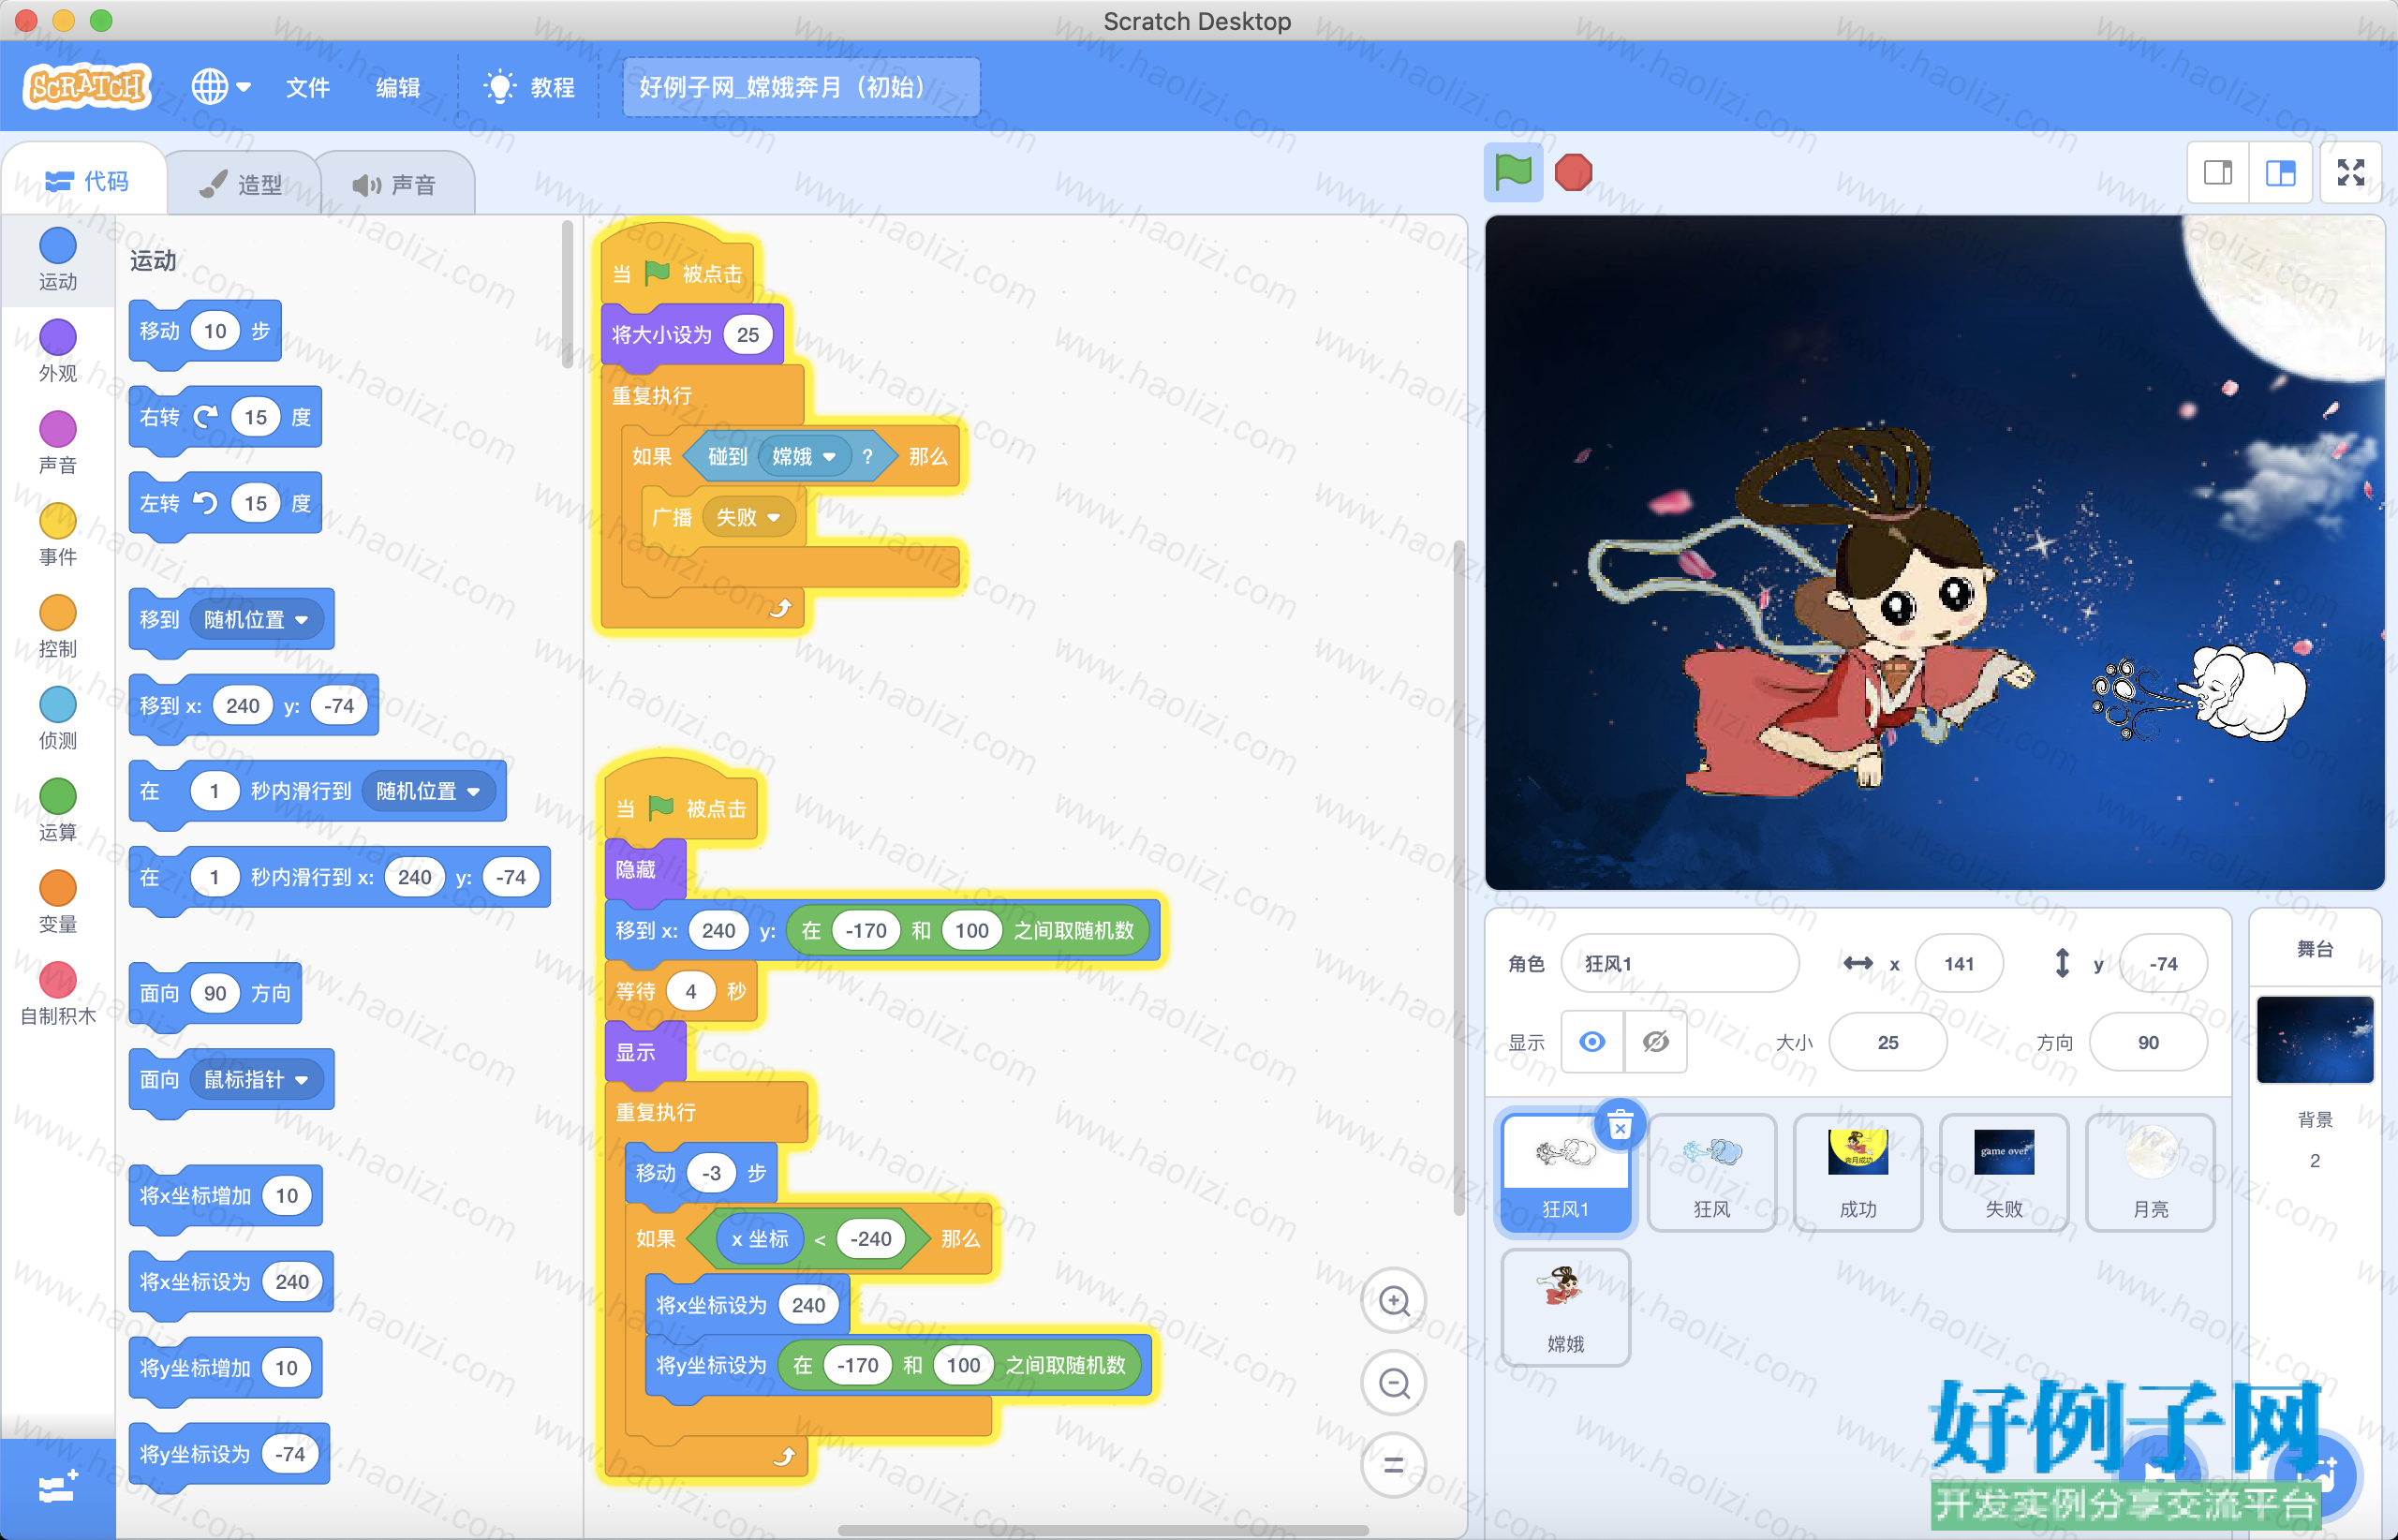Click the green flag to run project
The image size is (2398, 1540).
[x=1512, y=173]
